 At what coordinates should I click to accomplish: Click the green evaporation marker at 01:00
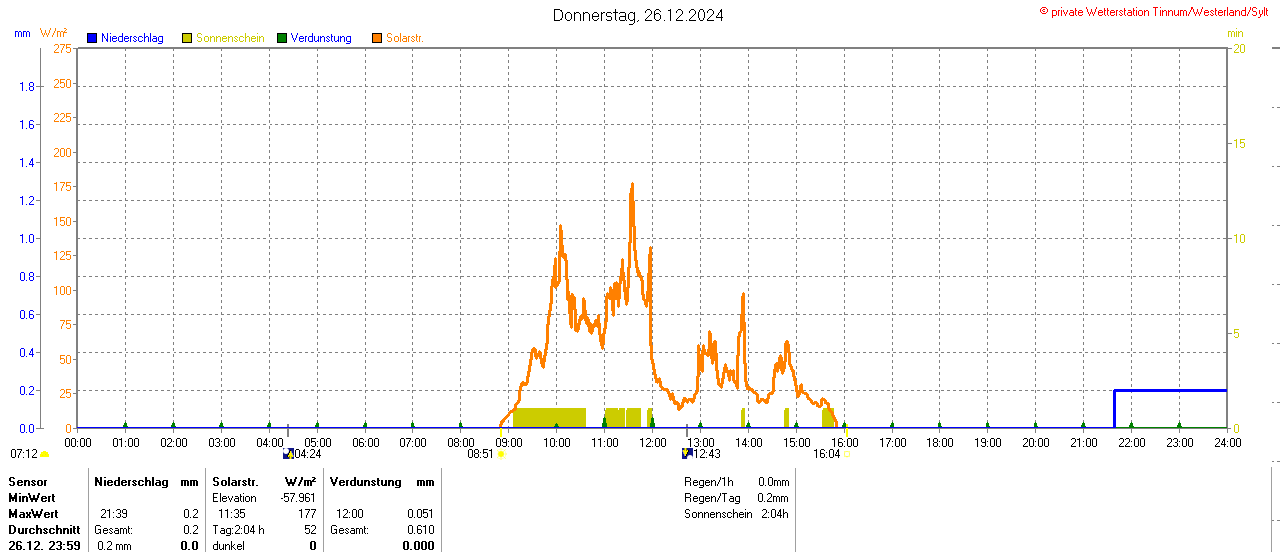pyautogui.click(x=125, y=425)
